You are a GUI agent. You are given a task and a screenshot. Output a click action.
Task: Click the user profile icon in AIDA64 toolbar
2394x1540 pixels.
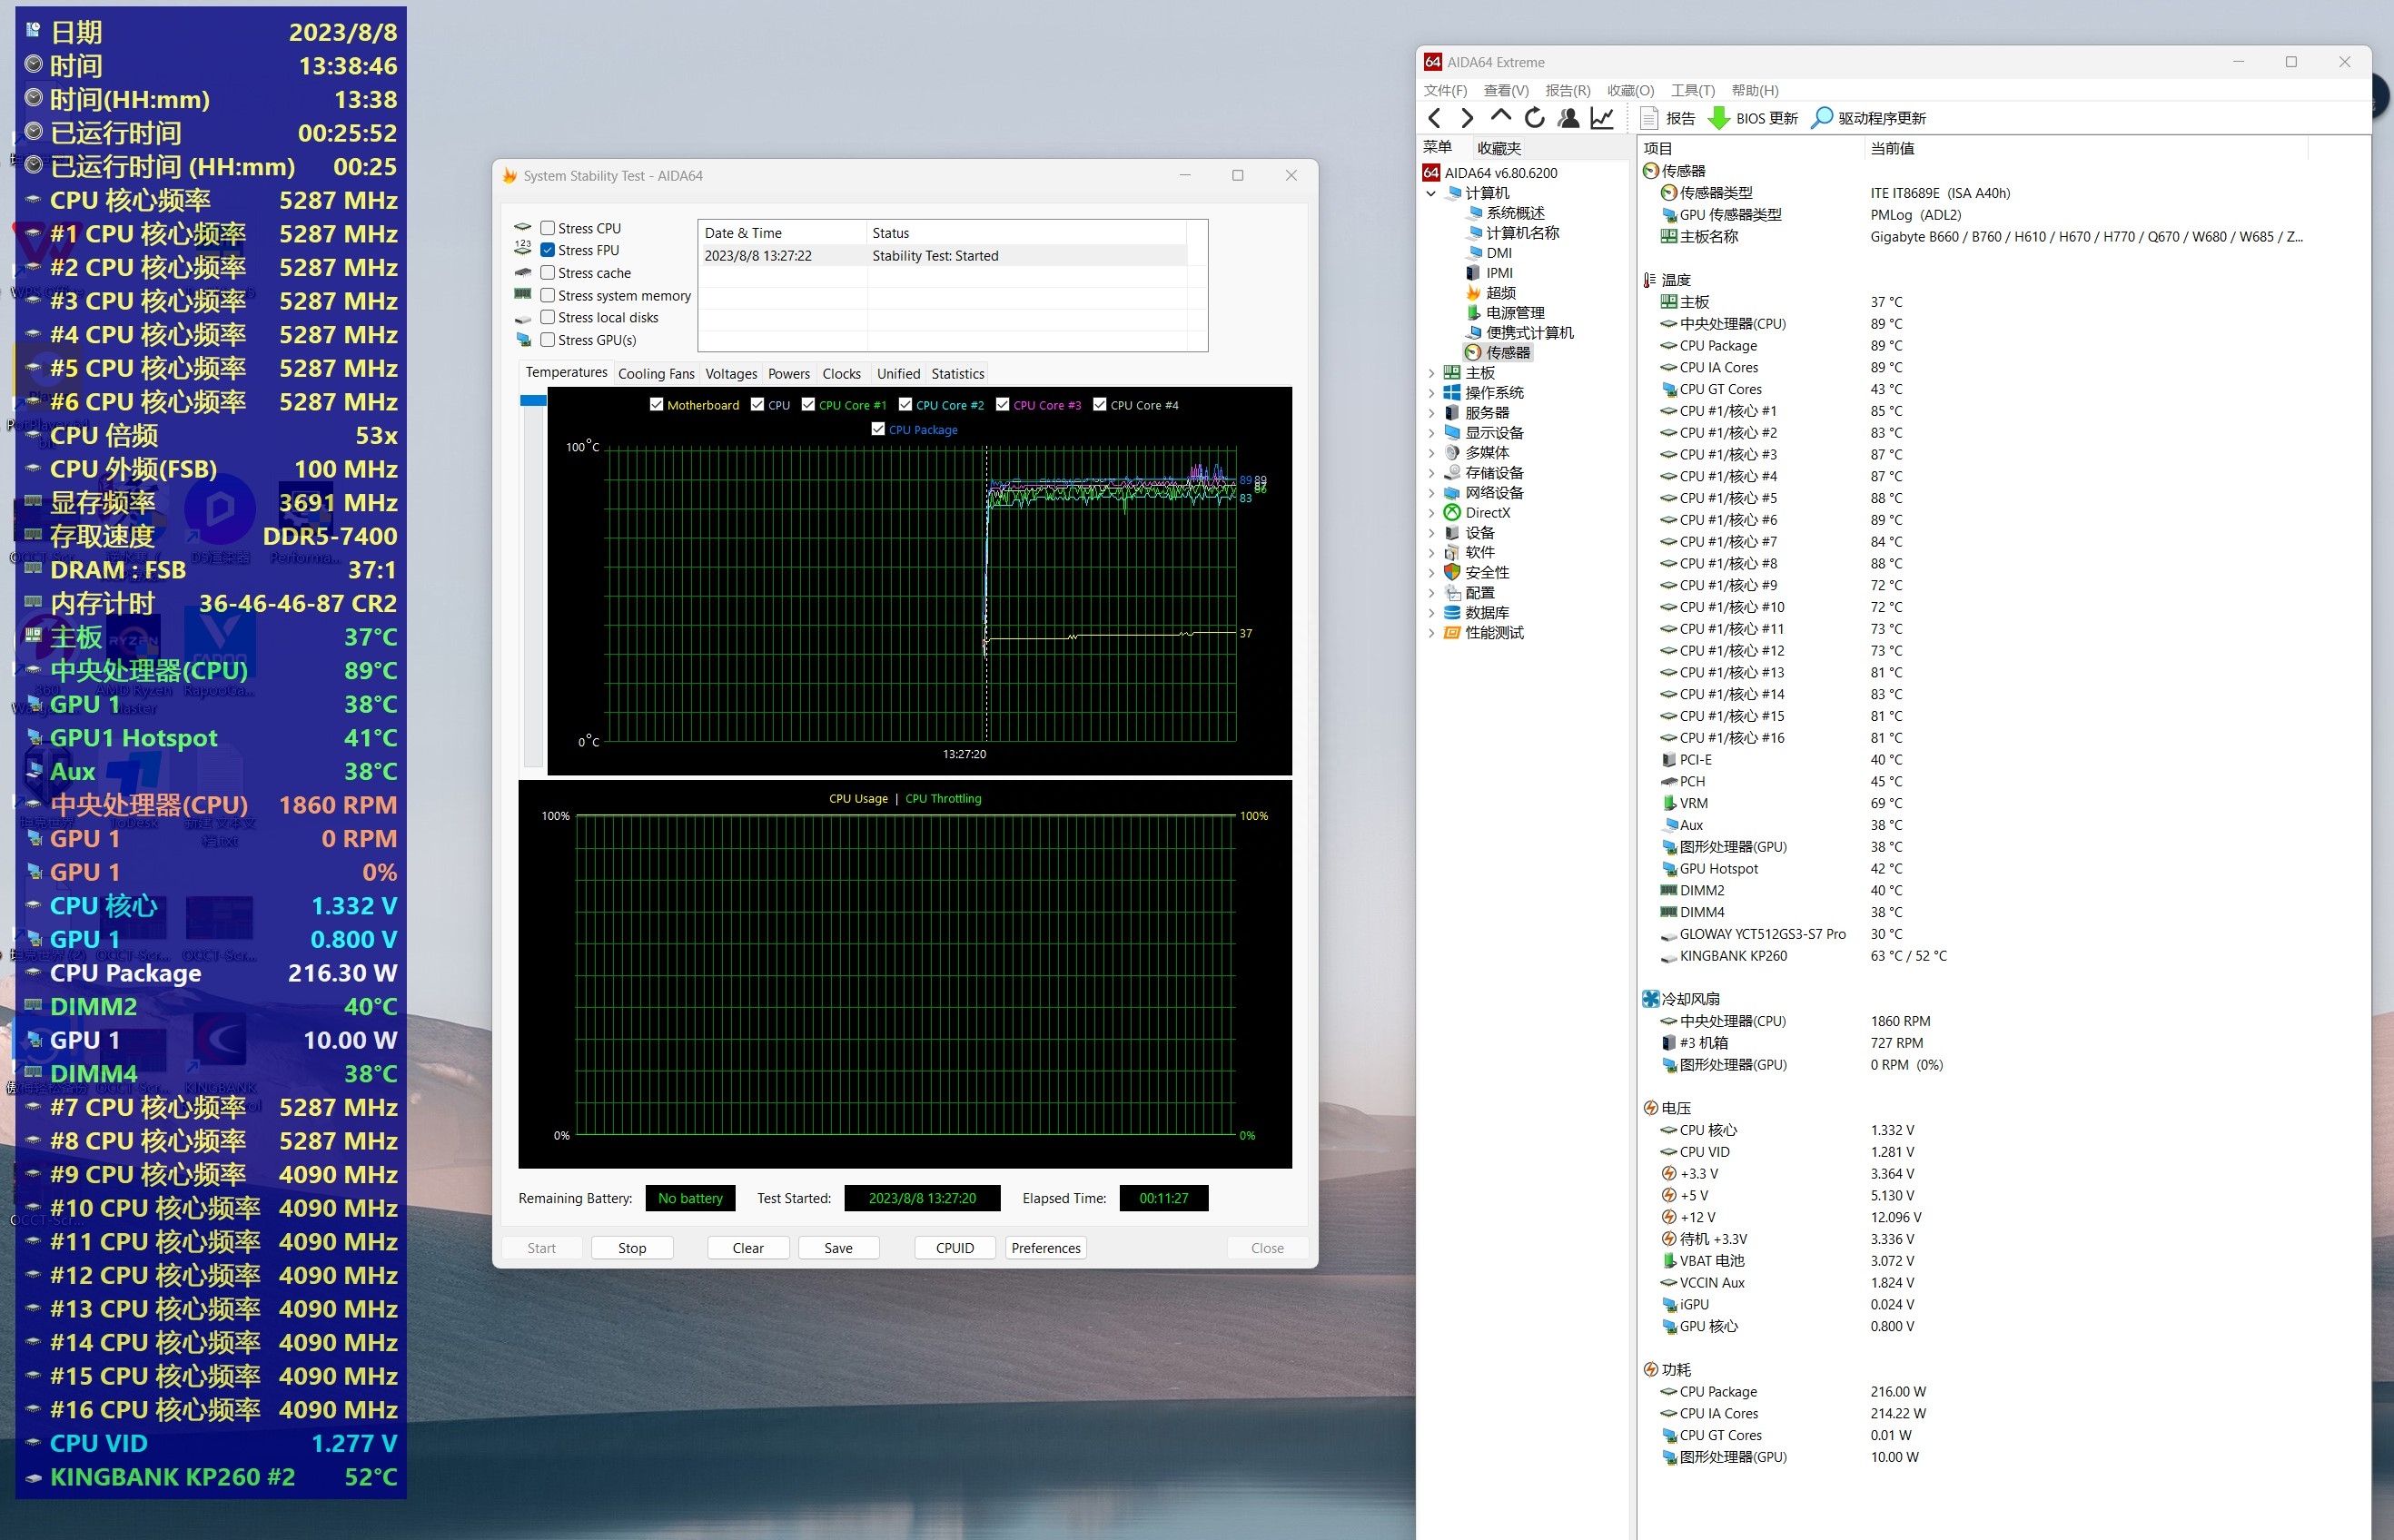(1568, 118)
